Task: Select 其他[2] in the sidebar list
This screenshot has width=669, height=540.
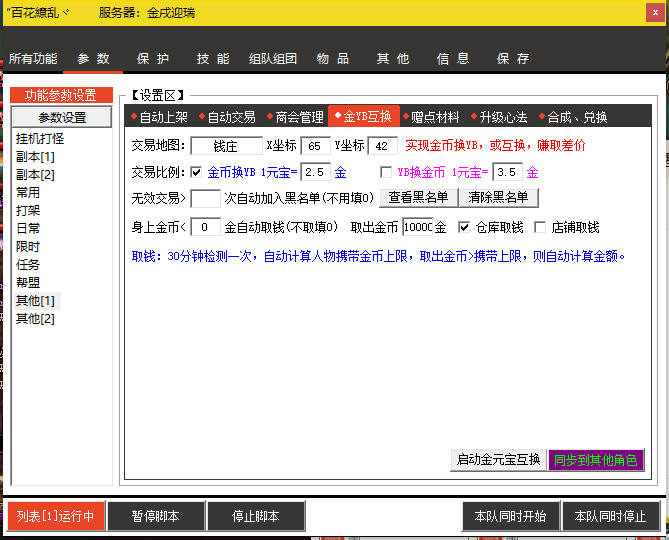Action: tap(35, 319)
